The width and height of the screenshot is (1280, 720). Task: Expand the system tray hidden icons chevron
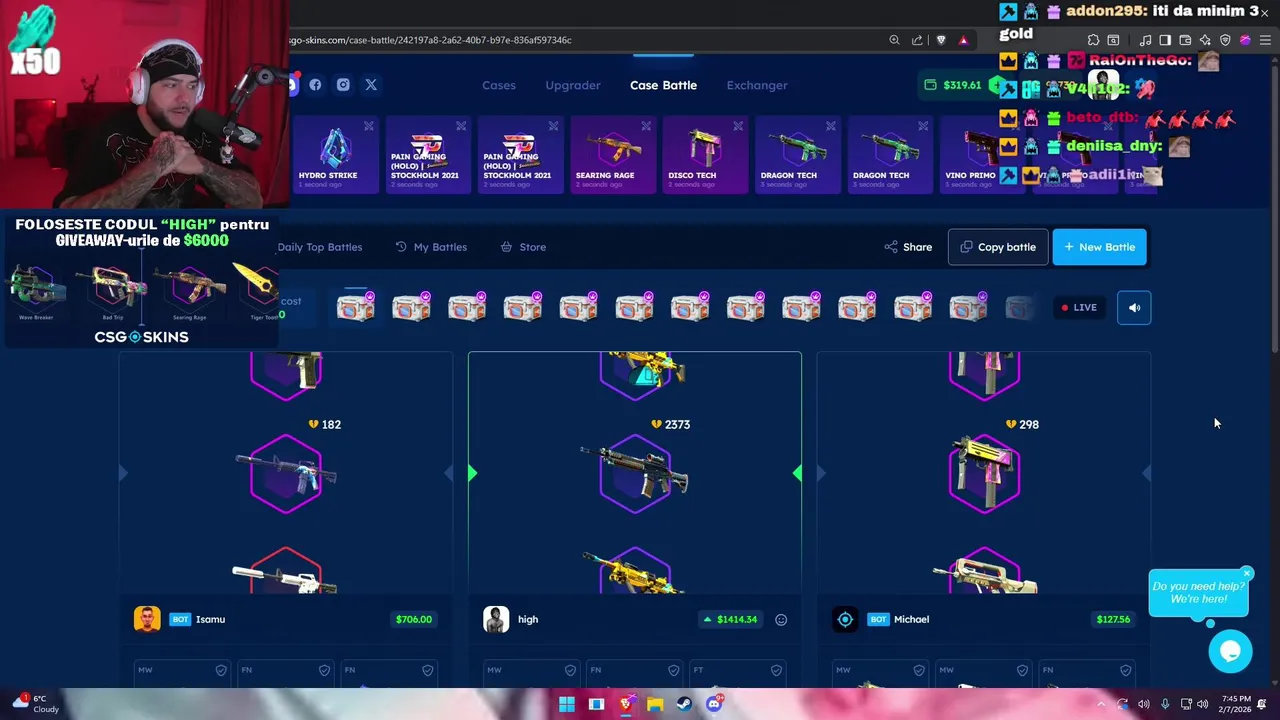pos(1102,704)
